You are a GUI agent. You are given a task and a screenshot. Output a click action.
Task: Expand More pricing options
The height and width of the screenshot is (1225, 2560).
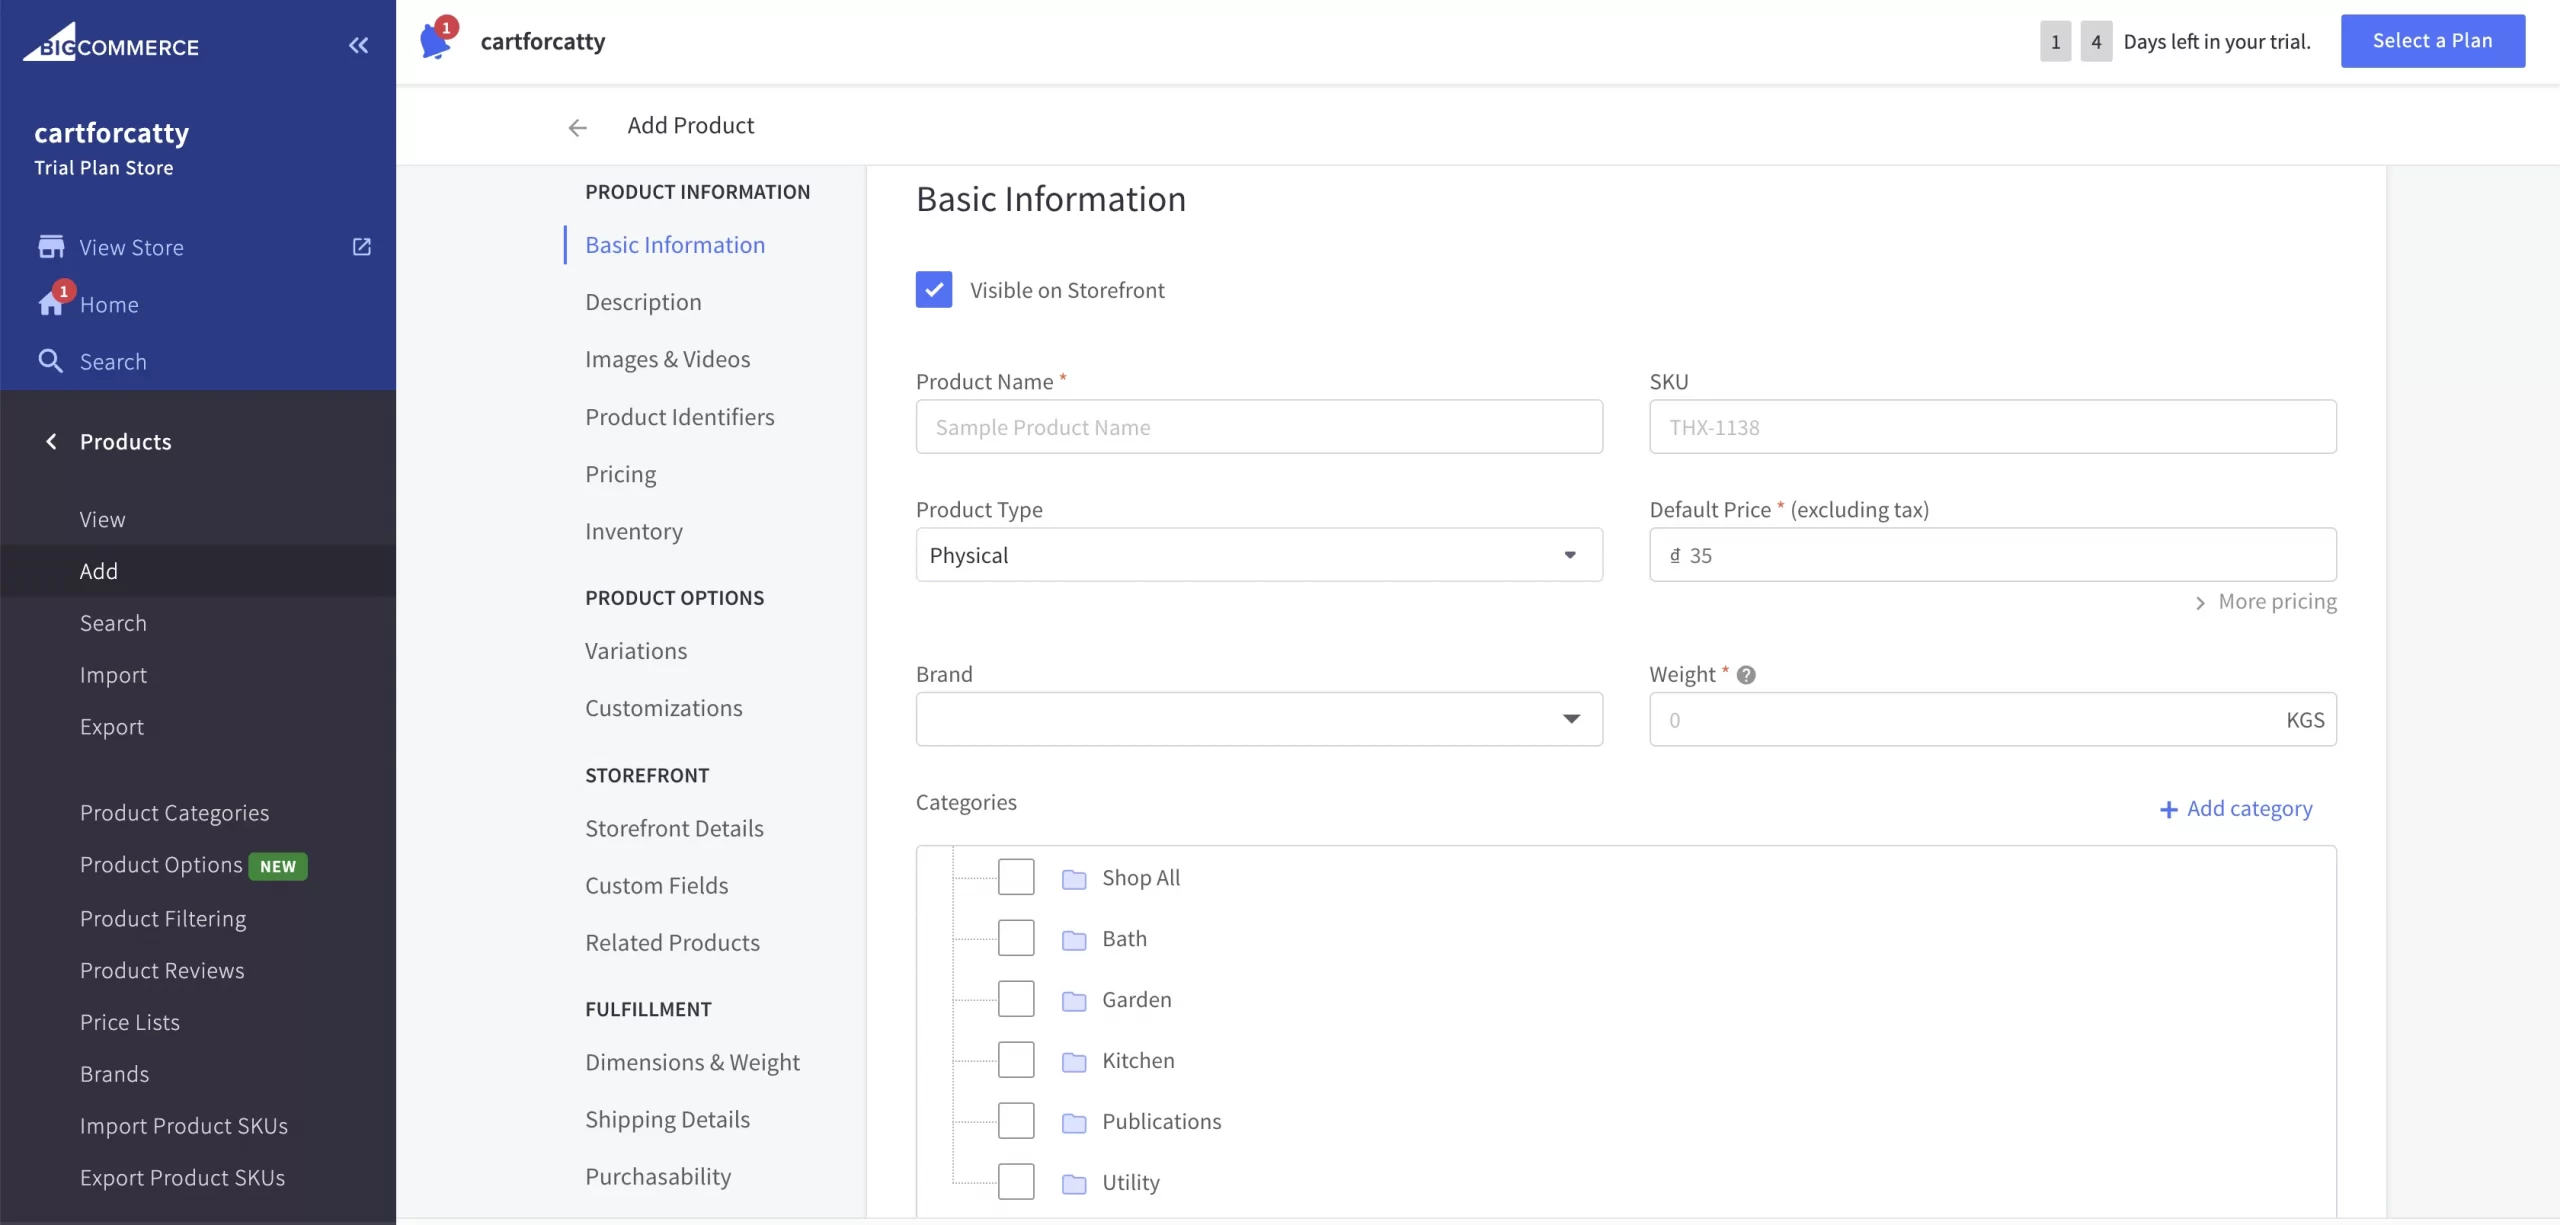tap(2265, 602)
